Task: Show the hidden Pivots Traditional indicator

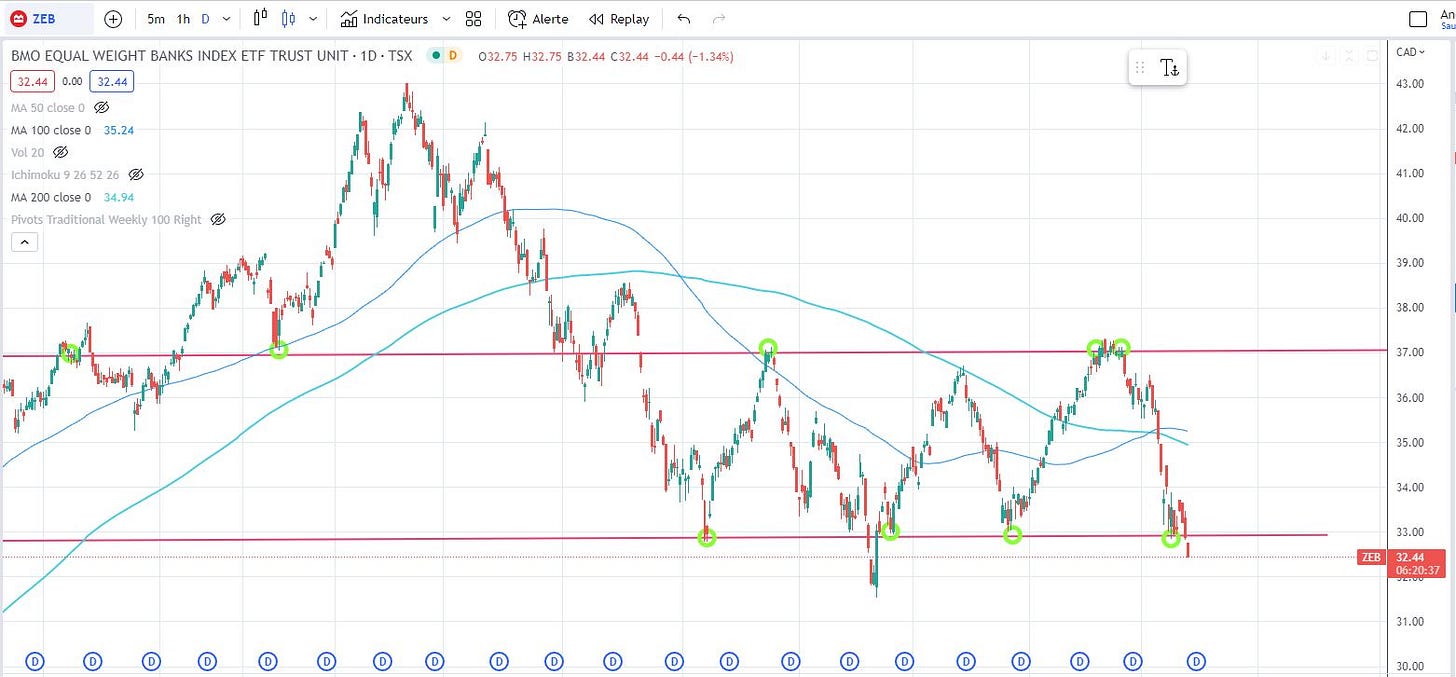Action: (218, 219)
